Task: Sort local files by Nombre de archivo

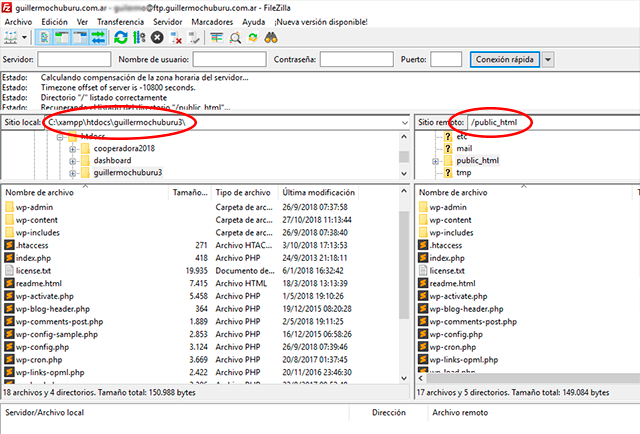Action: coord(85,192)
